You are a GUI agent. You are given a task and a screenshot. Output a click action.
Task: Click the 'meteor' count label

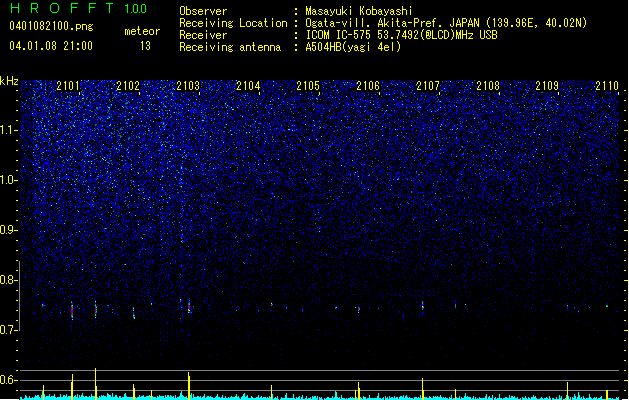[142, 31]
